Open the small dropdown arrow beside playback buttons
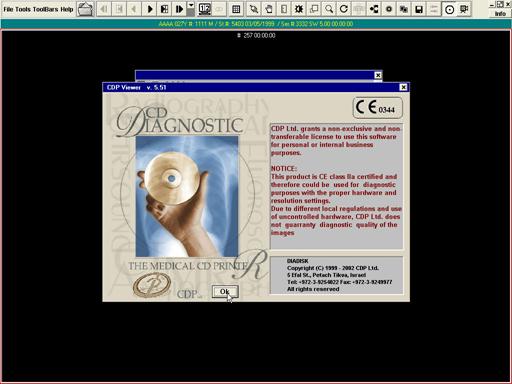The image size is (512, 384). click(191, 5)
